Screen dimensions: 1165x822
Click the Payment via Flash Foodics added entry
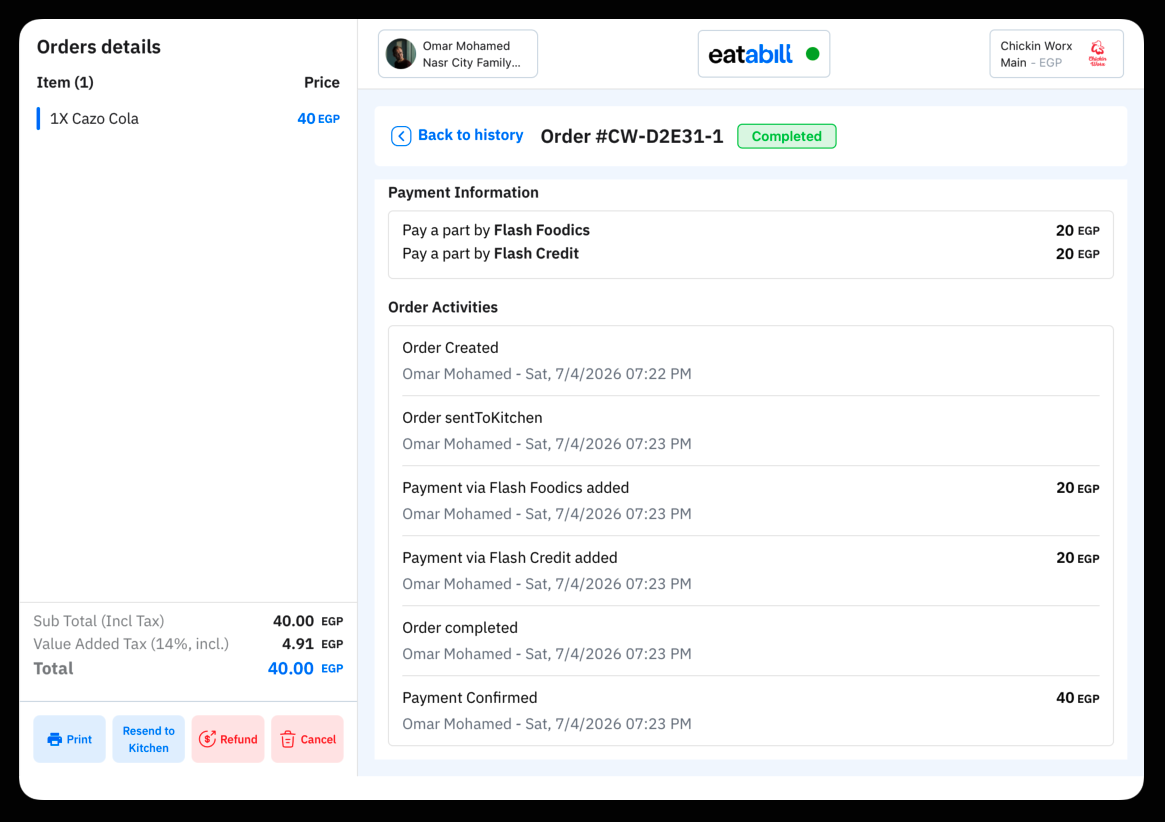click(750, 500)
